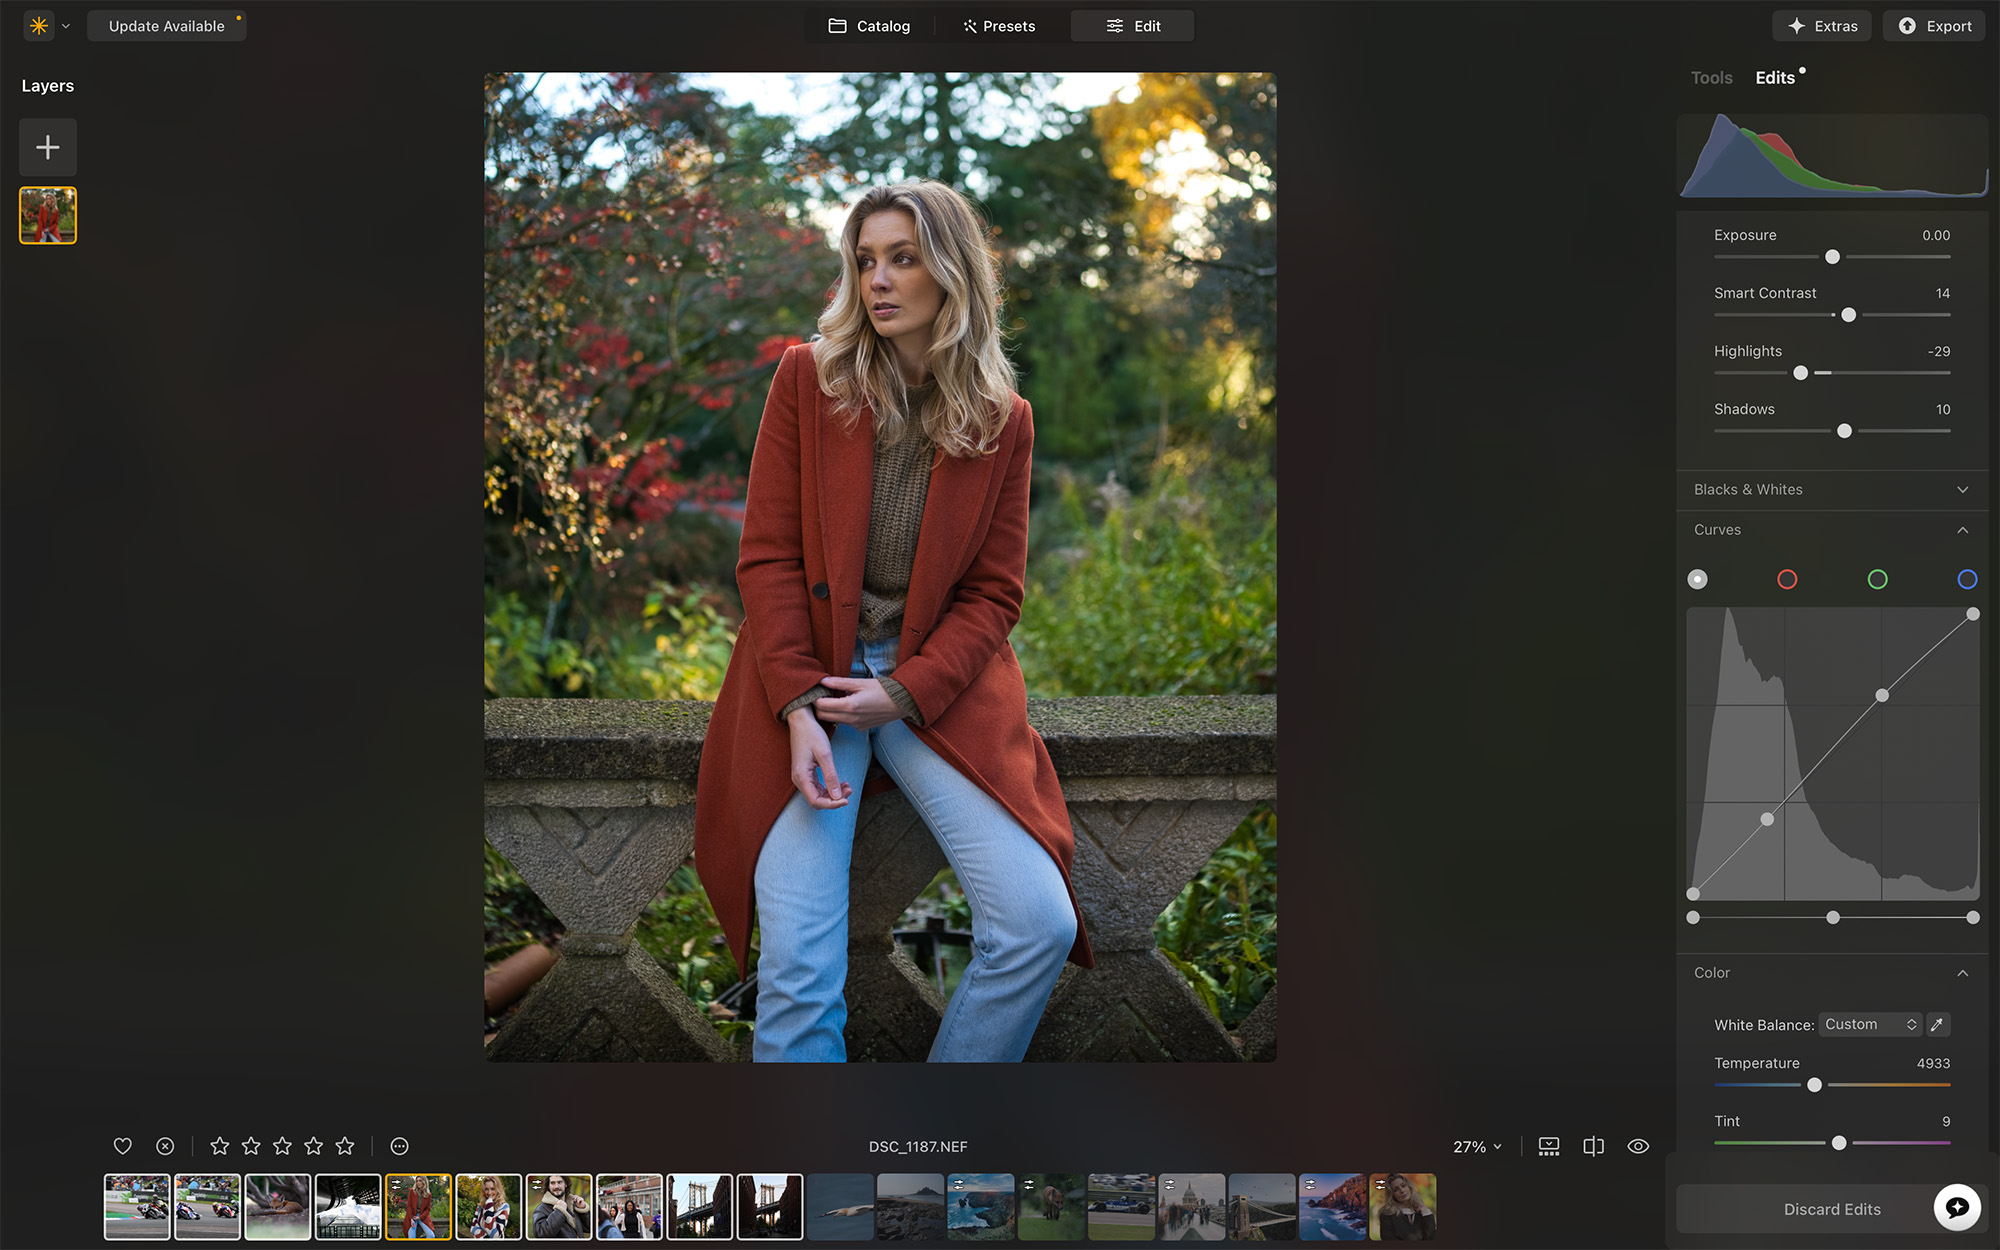2000x1250 pixels.
Task: Click Discard Edits
Action: 1832,1208
